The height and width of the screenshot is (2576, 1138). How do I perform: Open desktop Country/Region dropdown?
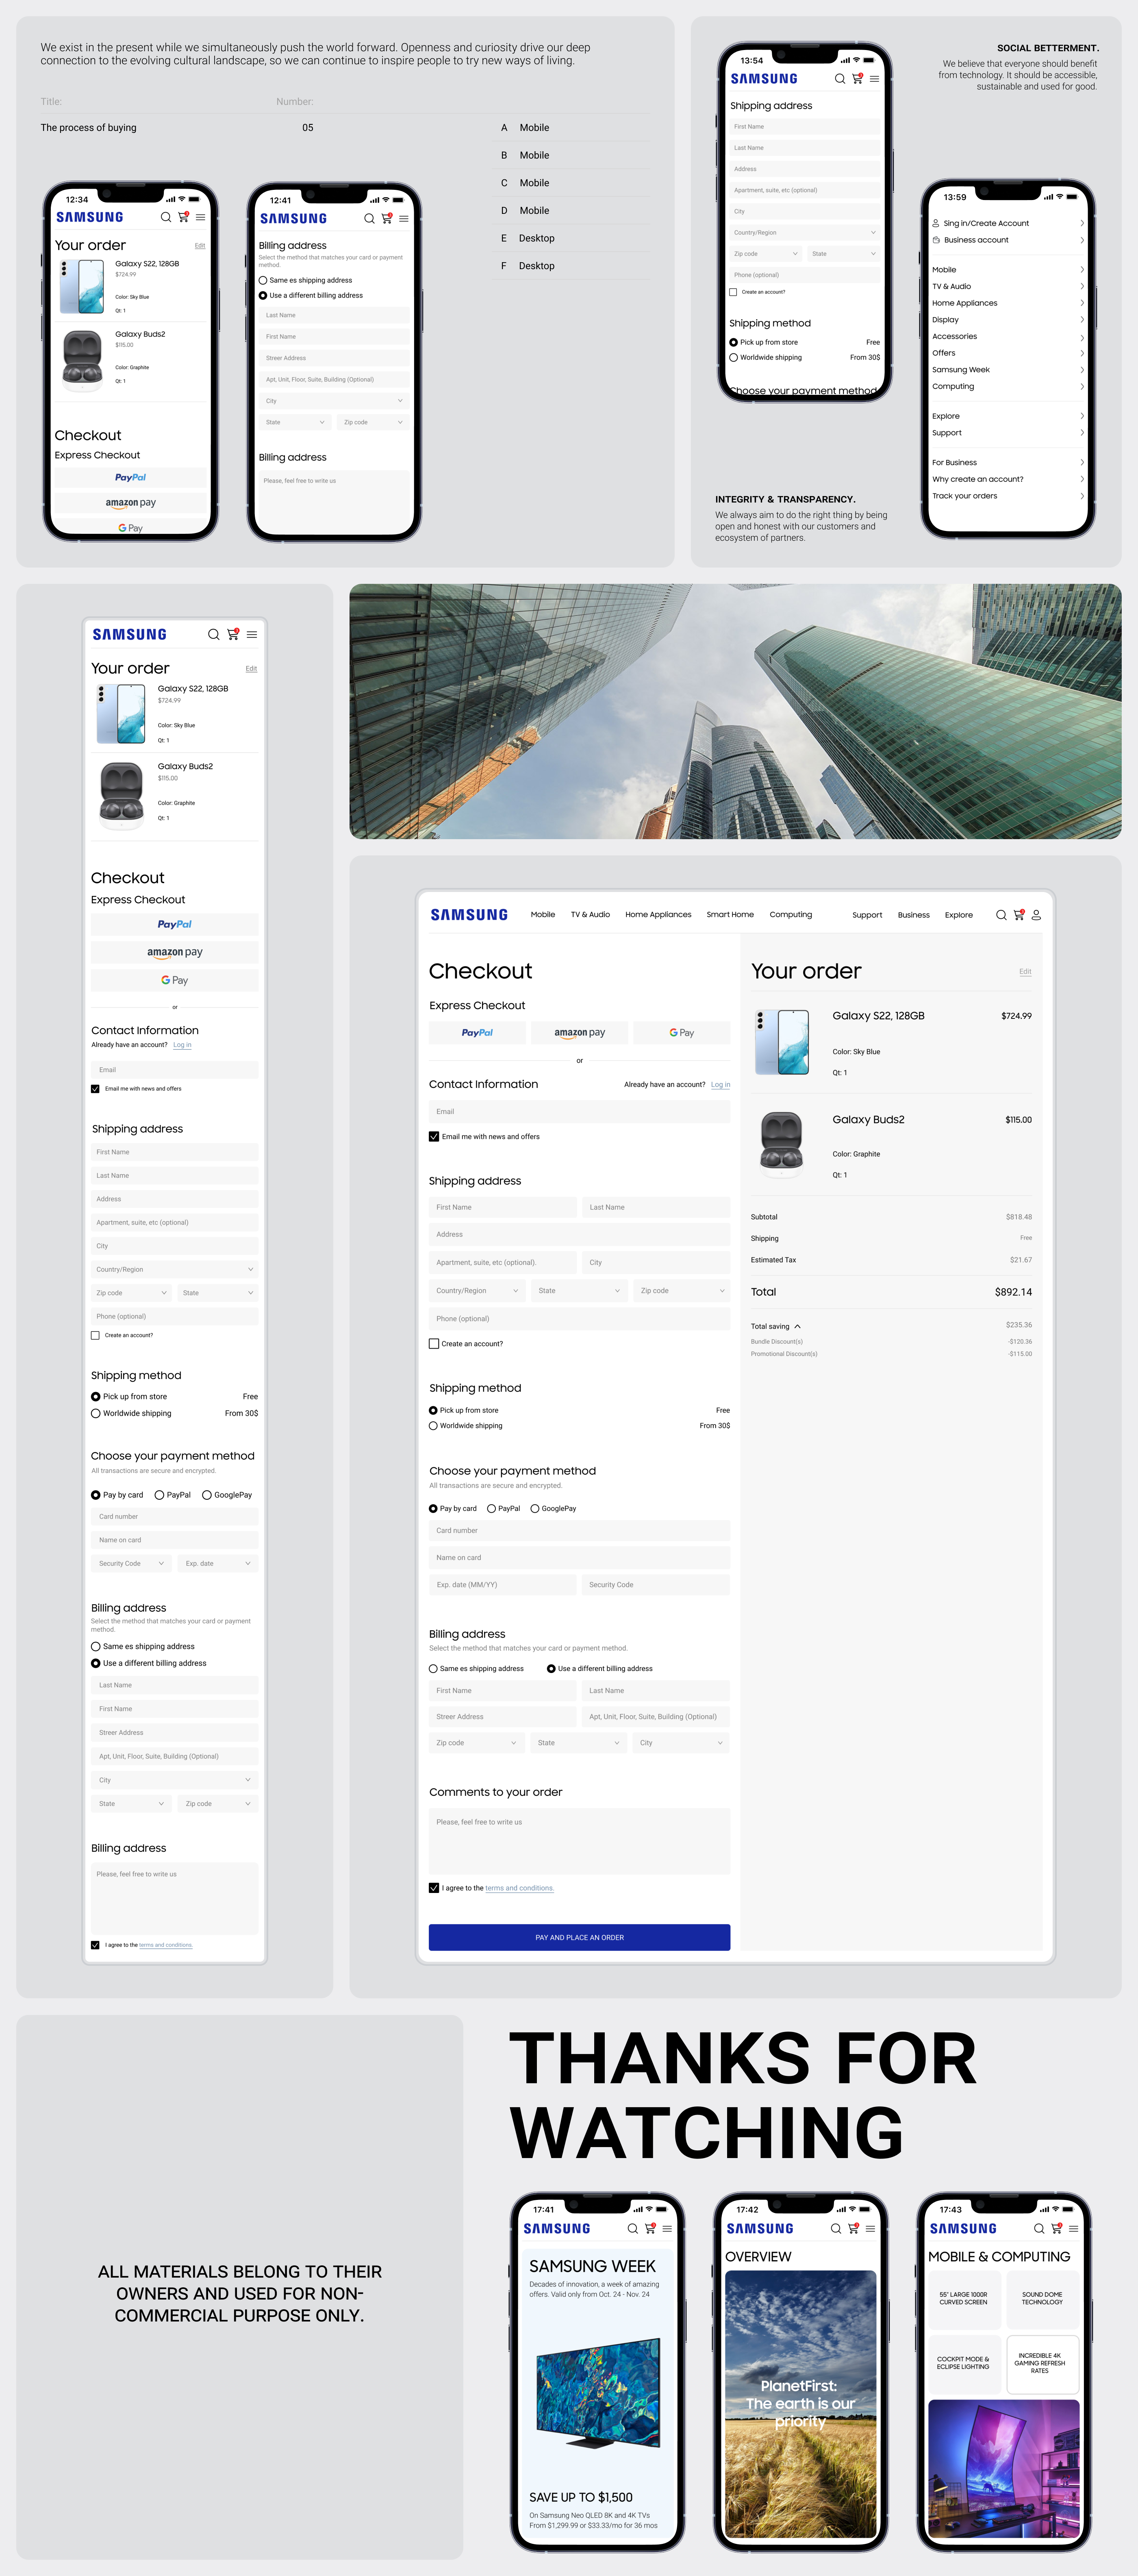point(477,1291)
